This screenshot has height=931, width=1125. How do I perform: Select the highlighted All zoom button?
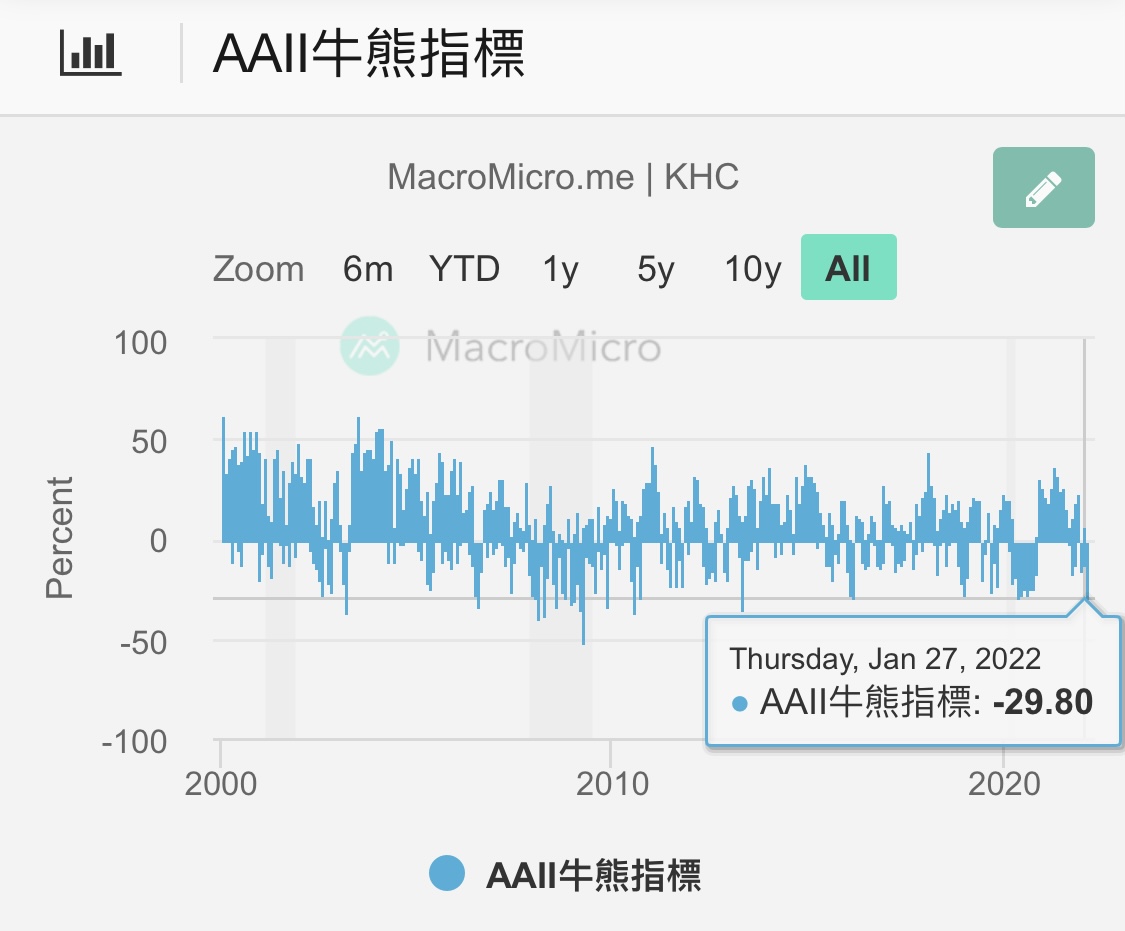click(848, 268)
